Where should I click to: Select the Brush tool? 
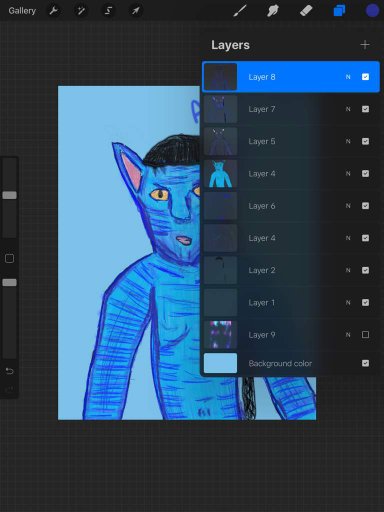[240, 11]
